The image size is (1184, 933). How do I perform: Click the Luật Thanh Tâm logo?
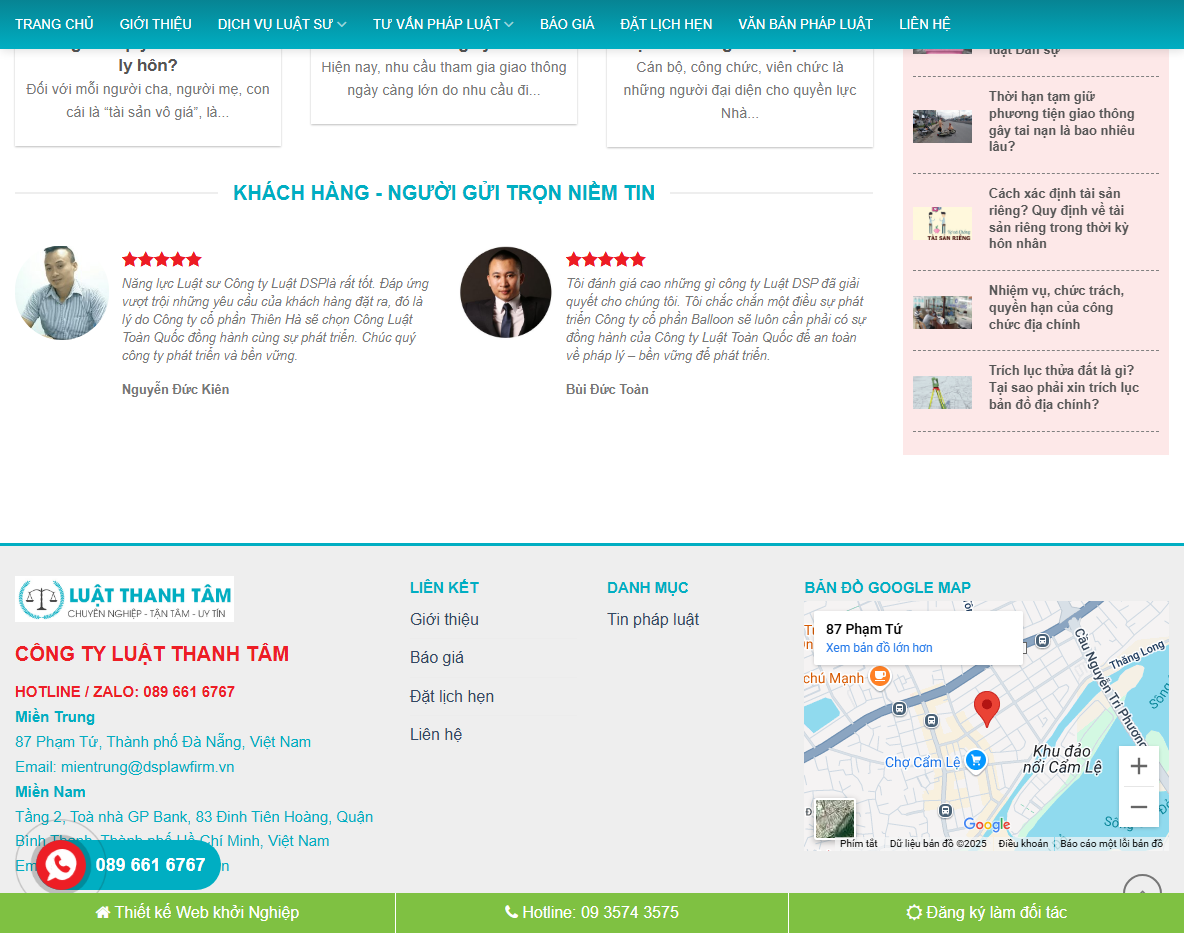click(124, 598)
